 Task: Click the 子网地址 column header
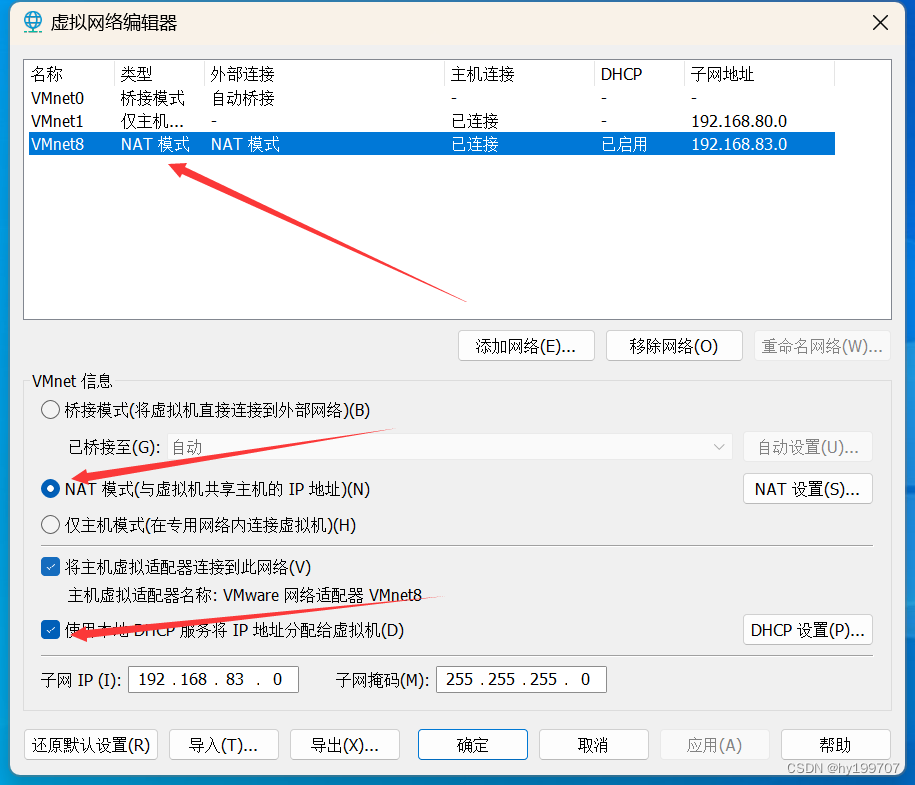pyautogui.click(x=759, y=74)
